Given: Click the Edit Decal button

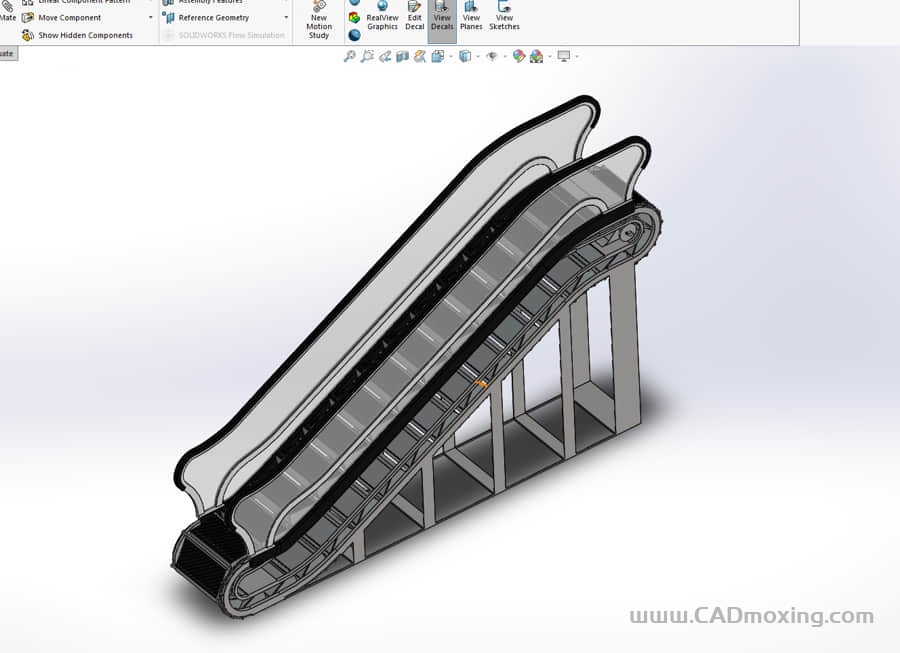Looking at the screenshot, I should click(x=414, y=17).
